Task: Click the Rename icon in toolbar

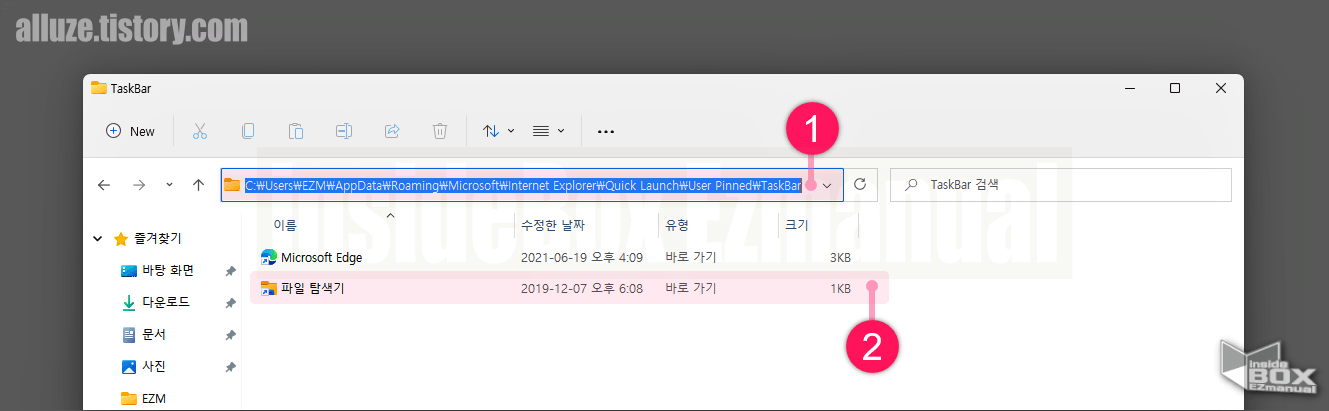Action: coord(344,131)
